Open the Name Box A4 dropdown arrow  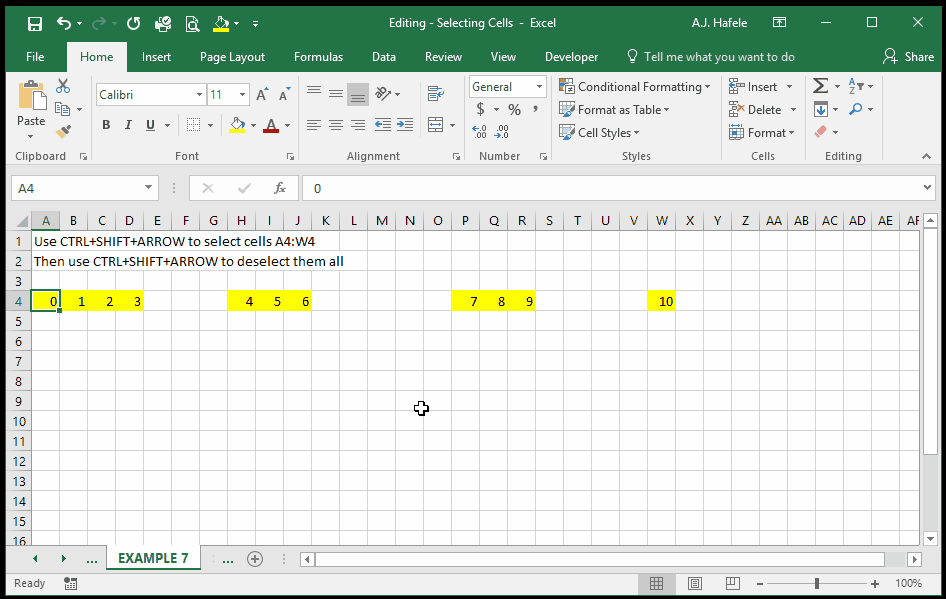click(148, 188)
